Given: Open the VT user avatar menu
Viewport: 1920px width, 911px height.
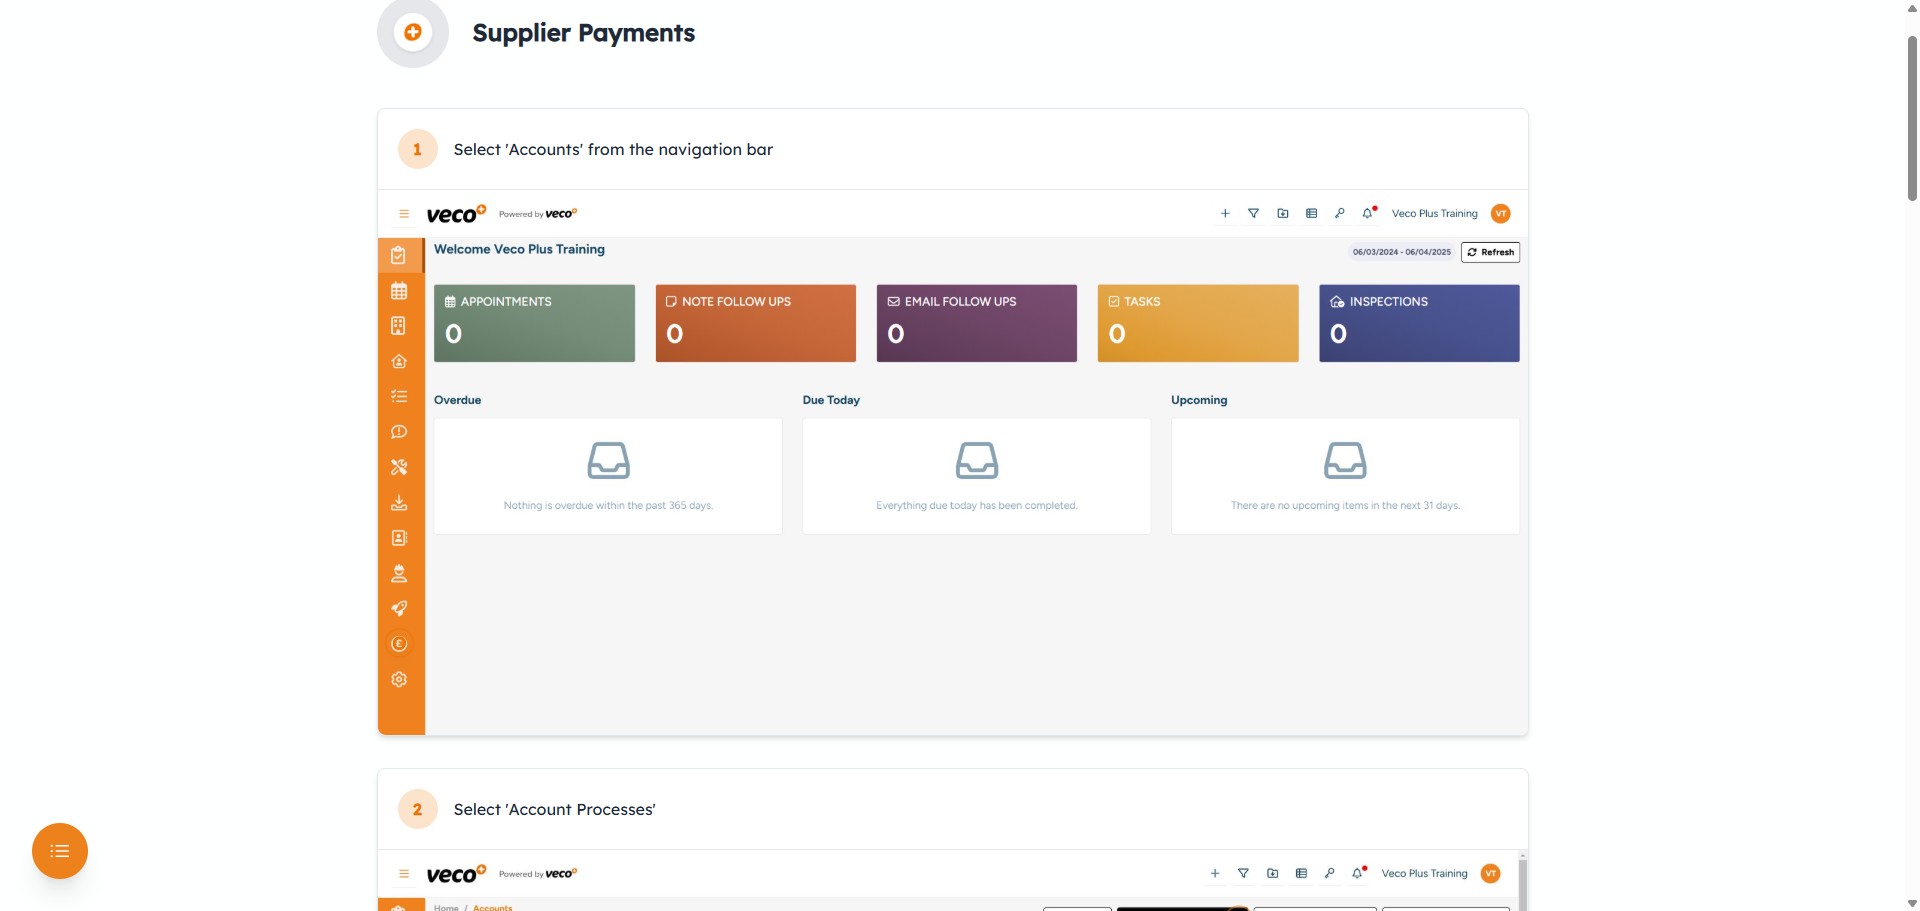Looking at the screenshot, I should coord(1500,213).
